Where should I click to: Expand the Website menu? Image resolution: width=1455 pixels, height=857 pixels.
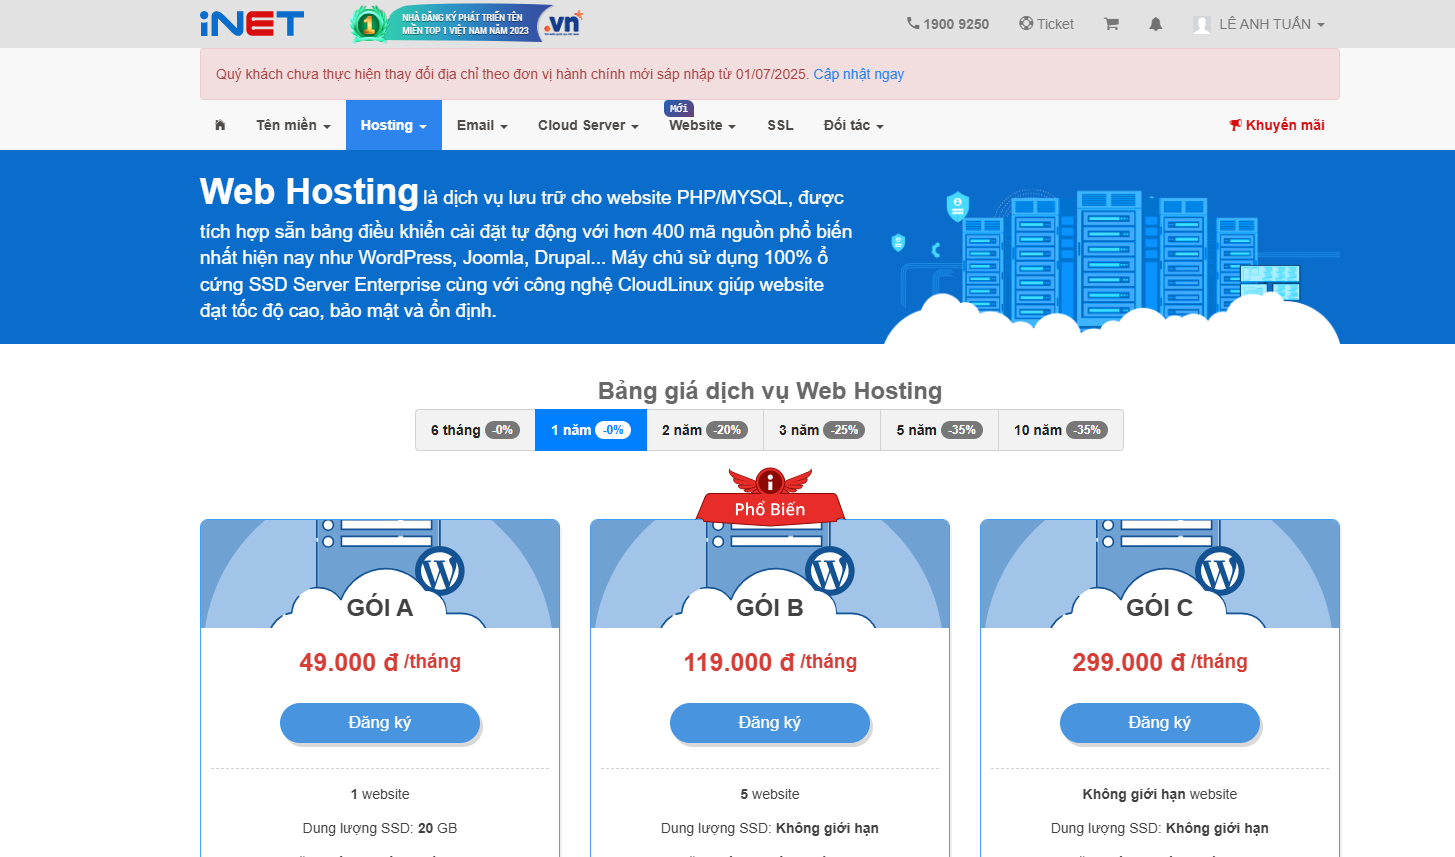click(x=702, y=125)
